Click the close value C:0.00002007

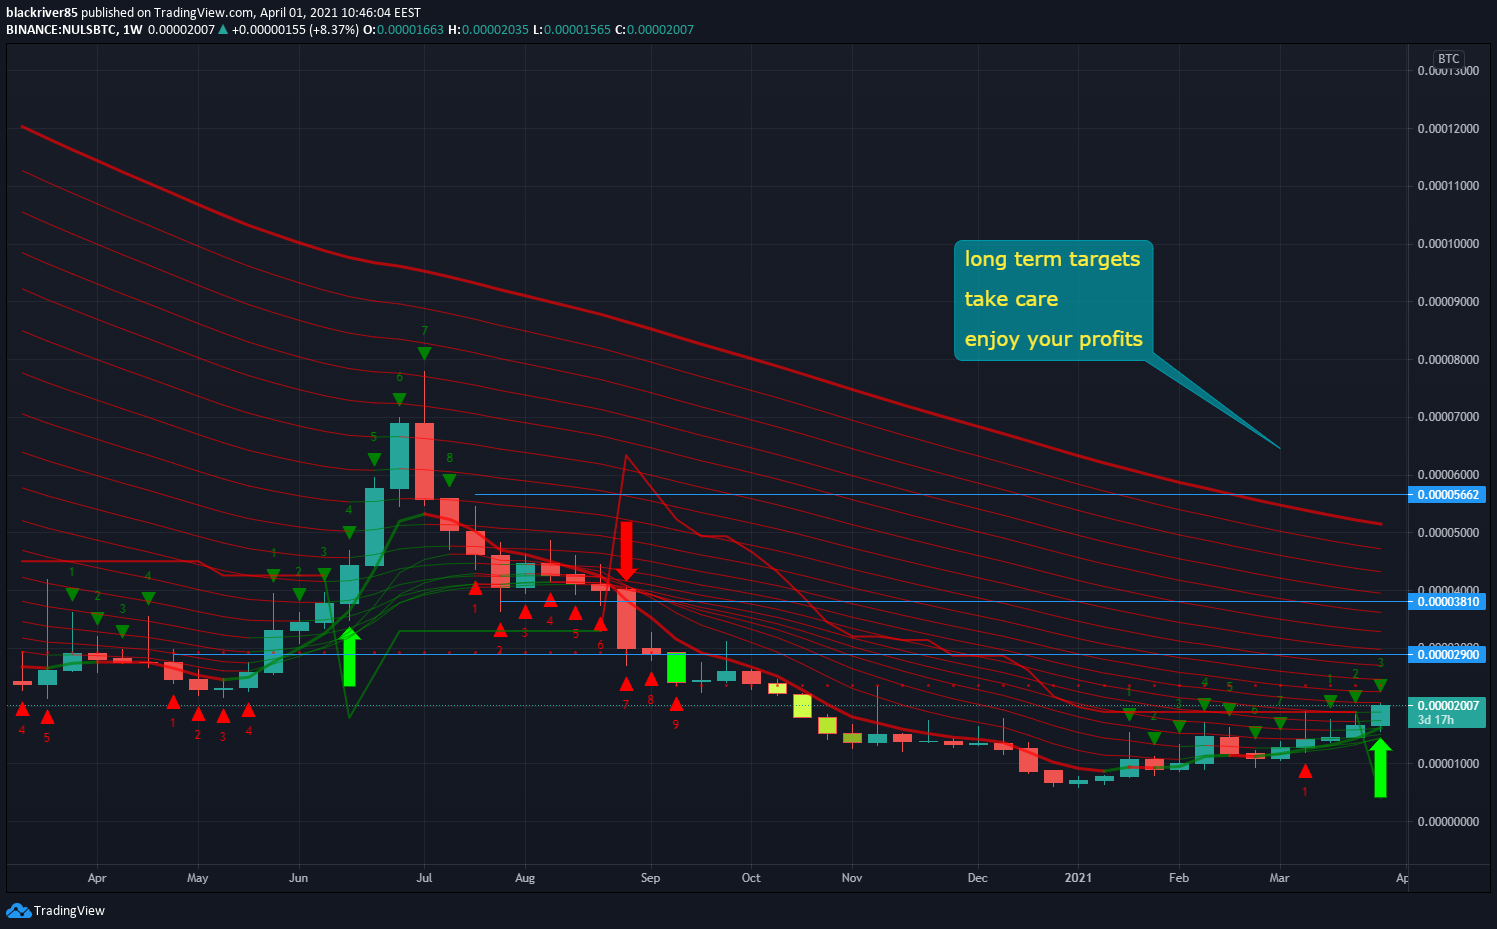pyautogui.click(x=654, y=30)
